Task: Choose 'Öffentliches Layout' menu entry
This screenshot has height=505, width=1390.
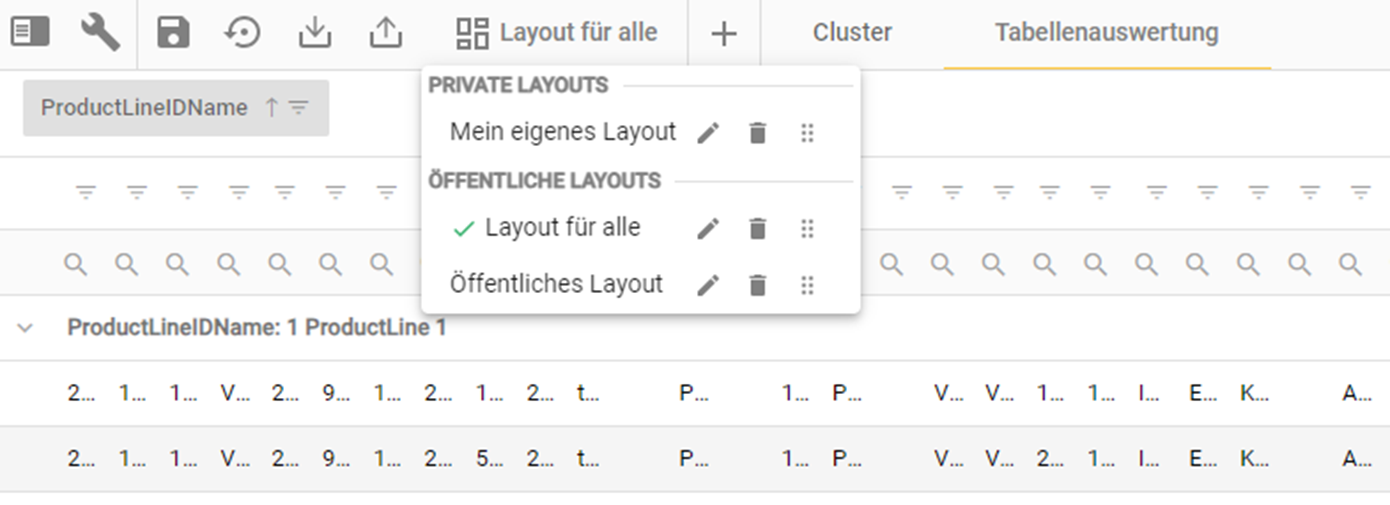Action: 556,285
